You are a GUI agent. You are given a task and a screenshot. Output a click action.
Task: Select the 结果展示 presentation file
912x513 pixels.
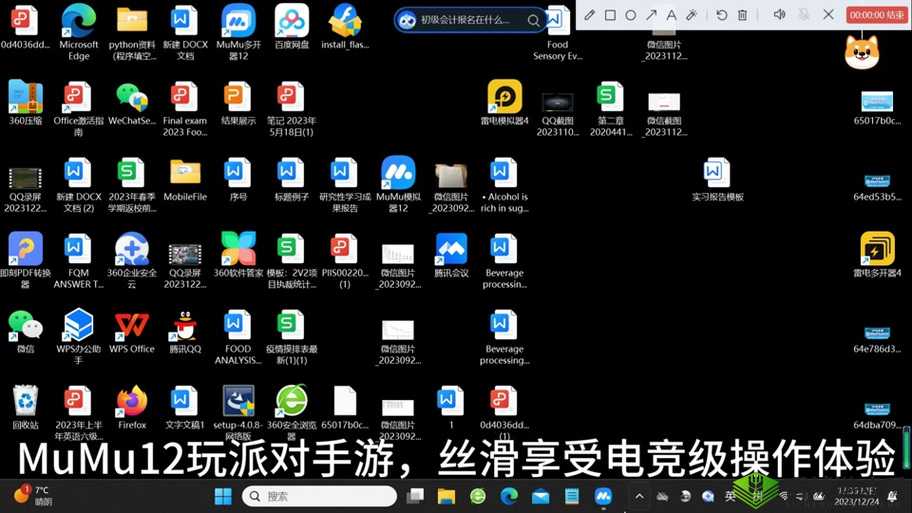[238, 104]
